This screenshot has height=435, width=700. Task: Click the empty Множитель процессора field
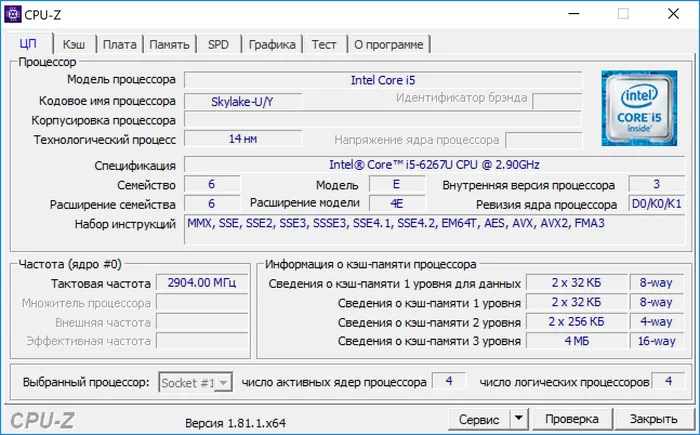[202, 303]
